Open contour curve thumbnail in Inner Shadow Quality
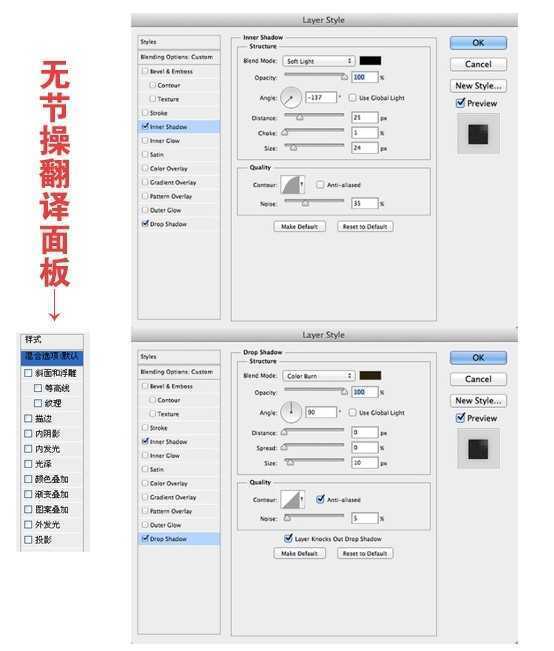This screenshot has height=651, width=554. coord(290,184)
